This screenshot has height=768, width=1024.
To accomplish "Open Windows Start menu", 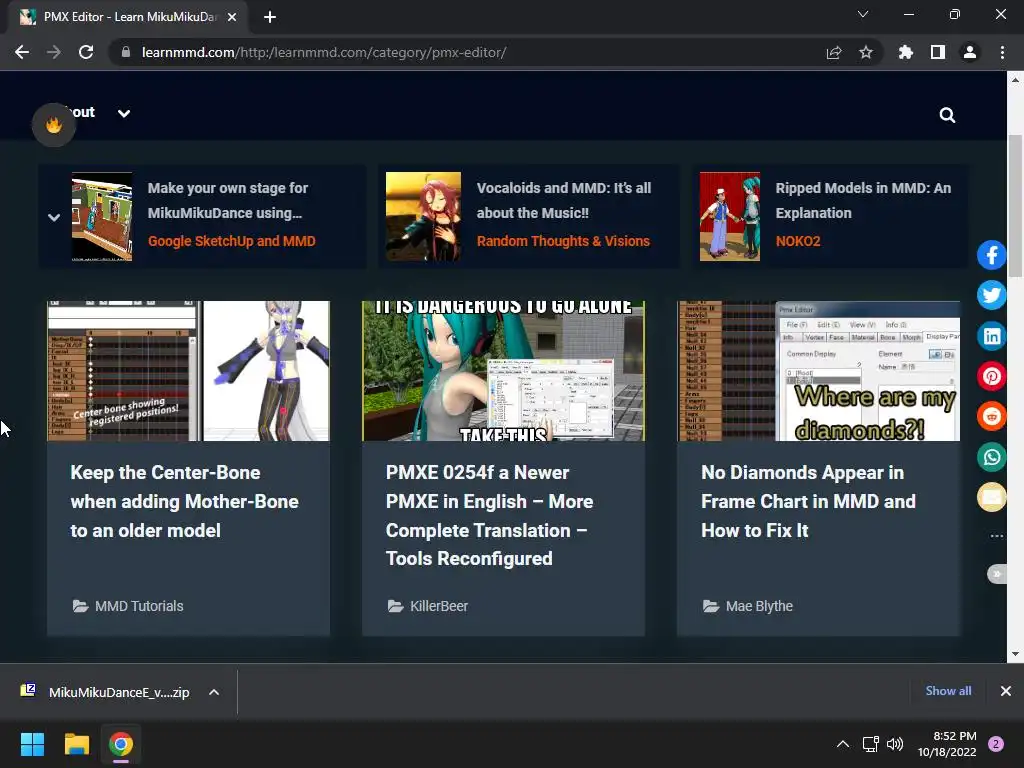I will tap(32, 744).
